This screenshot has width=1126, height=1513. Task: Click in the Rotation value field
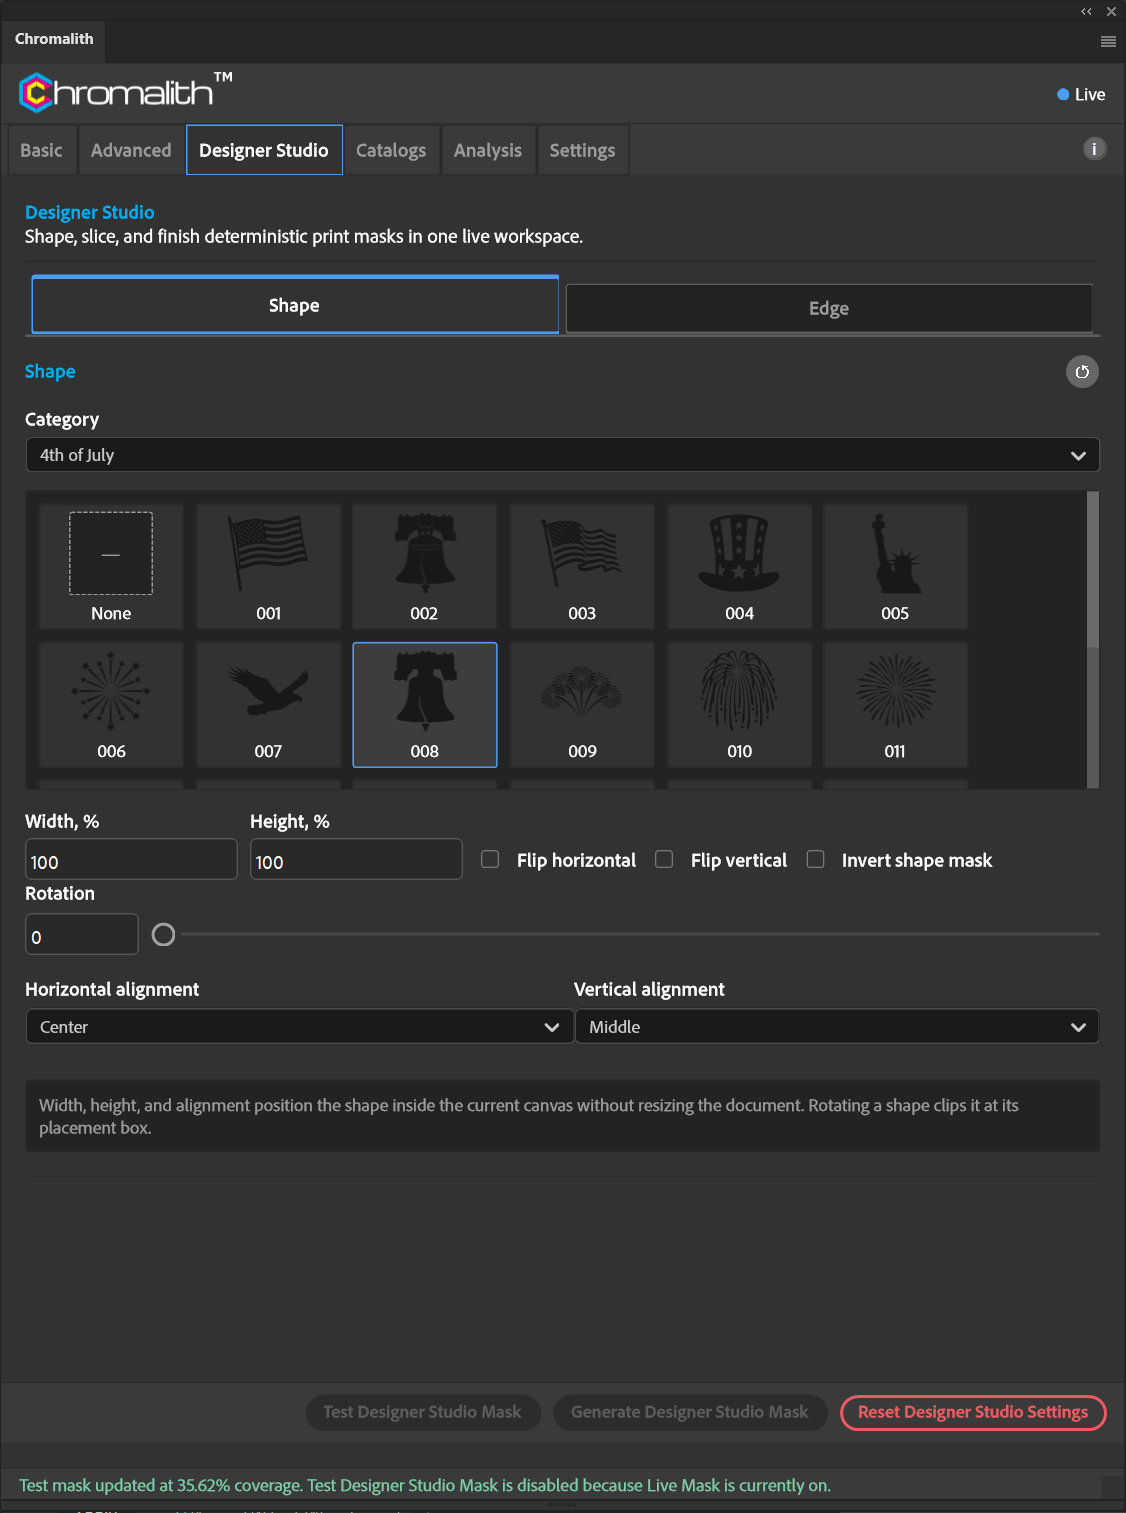pos(82,935)
